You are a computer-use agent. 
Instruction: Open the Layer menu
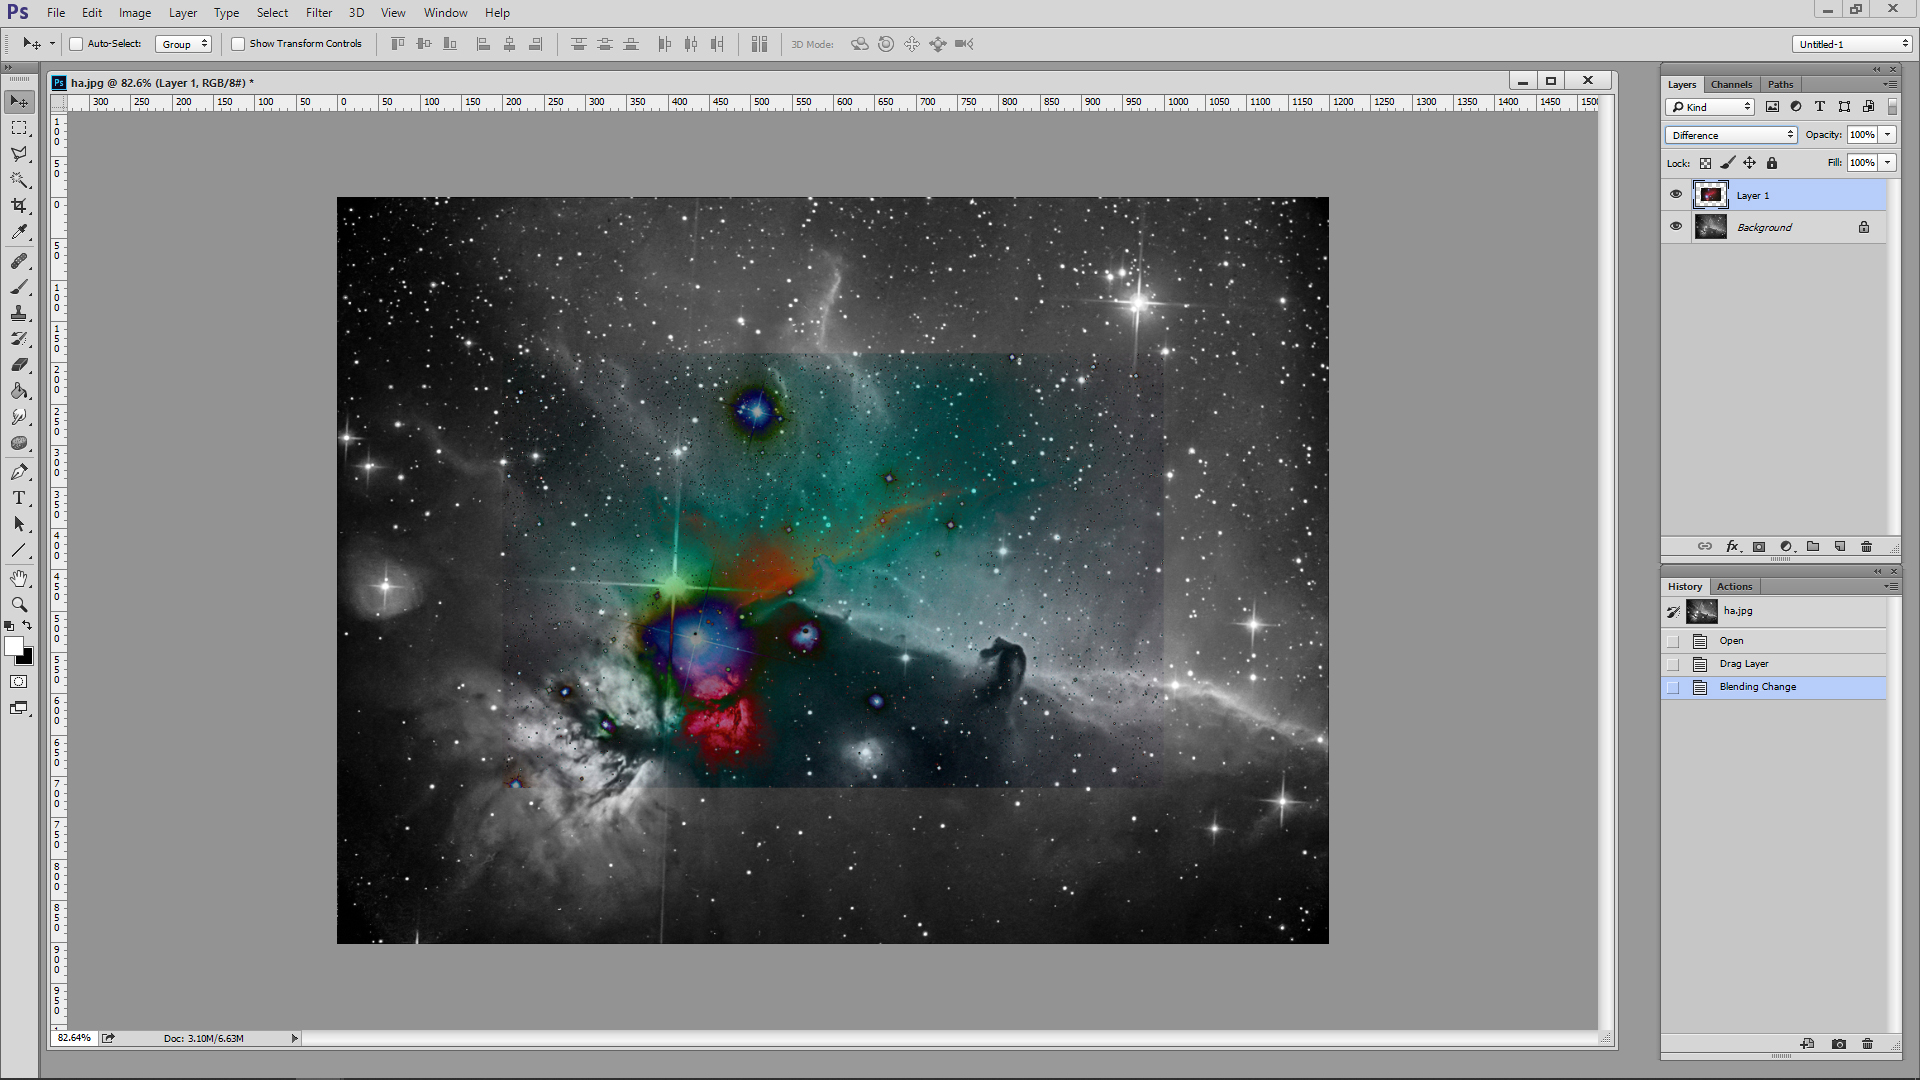[183, 13]
